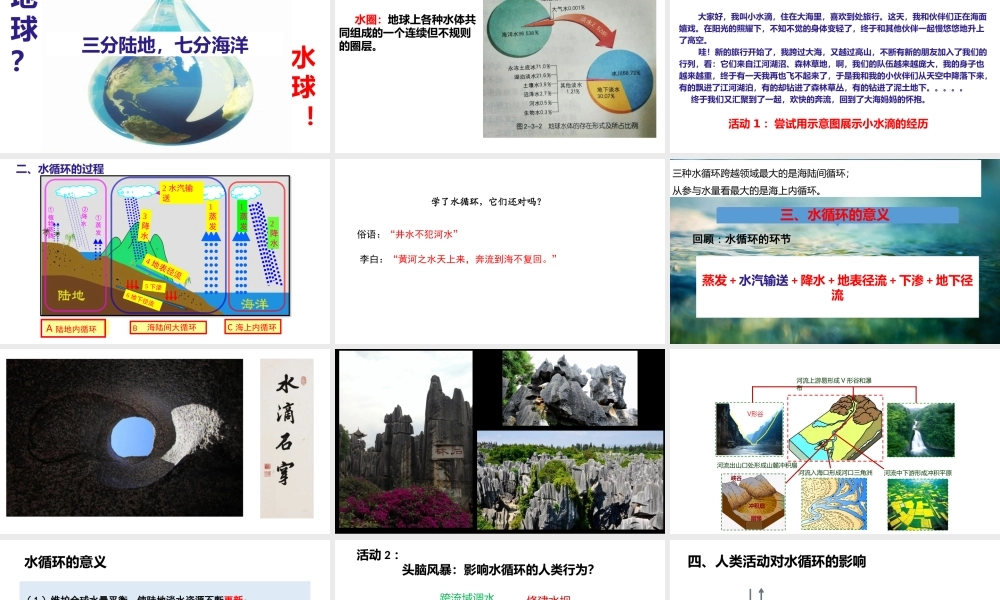The height and width of the screenshot is (600, 1000).
Task: Click the yellow 4 地表径流 label
Action: click(x=166, y=270)
